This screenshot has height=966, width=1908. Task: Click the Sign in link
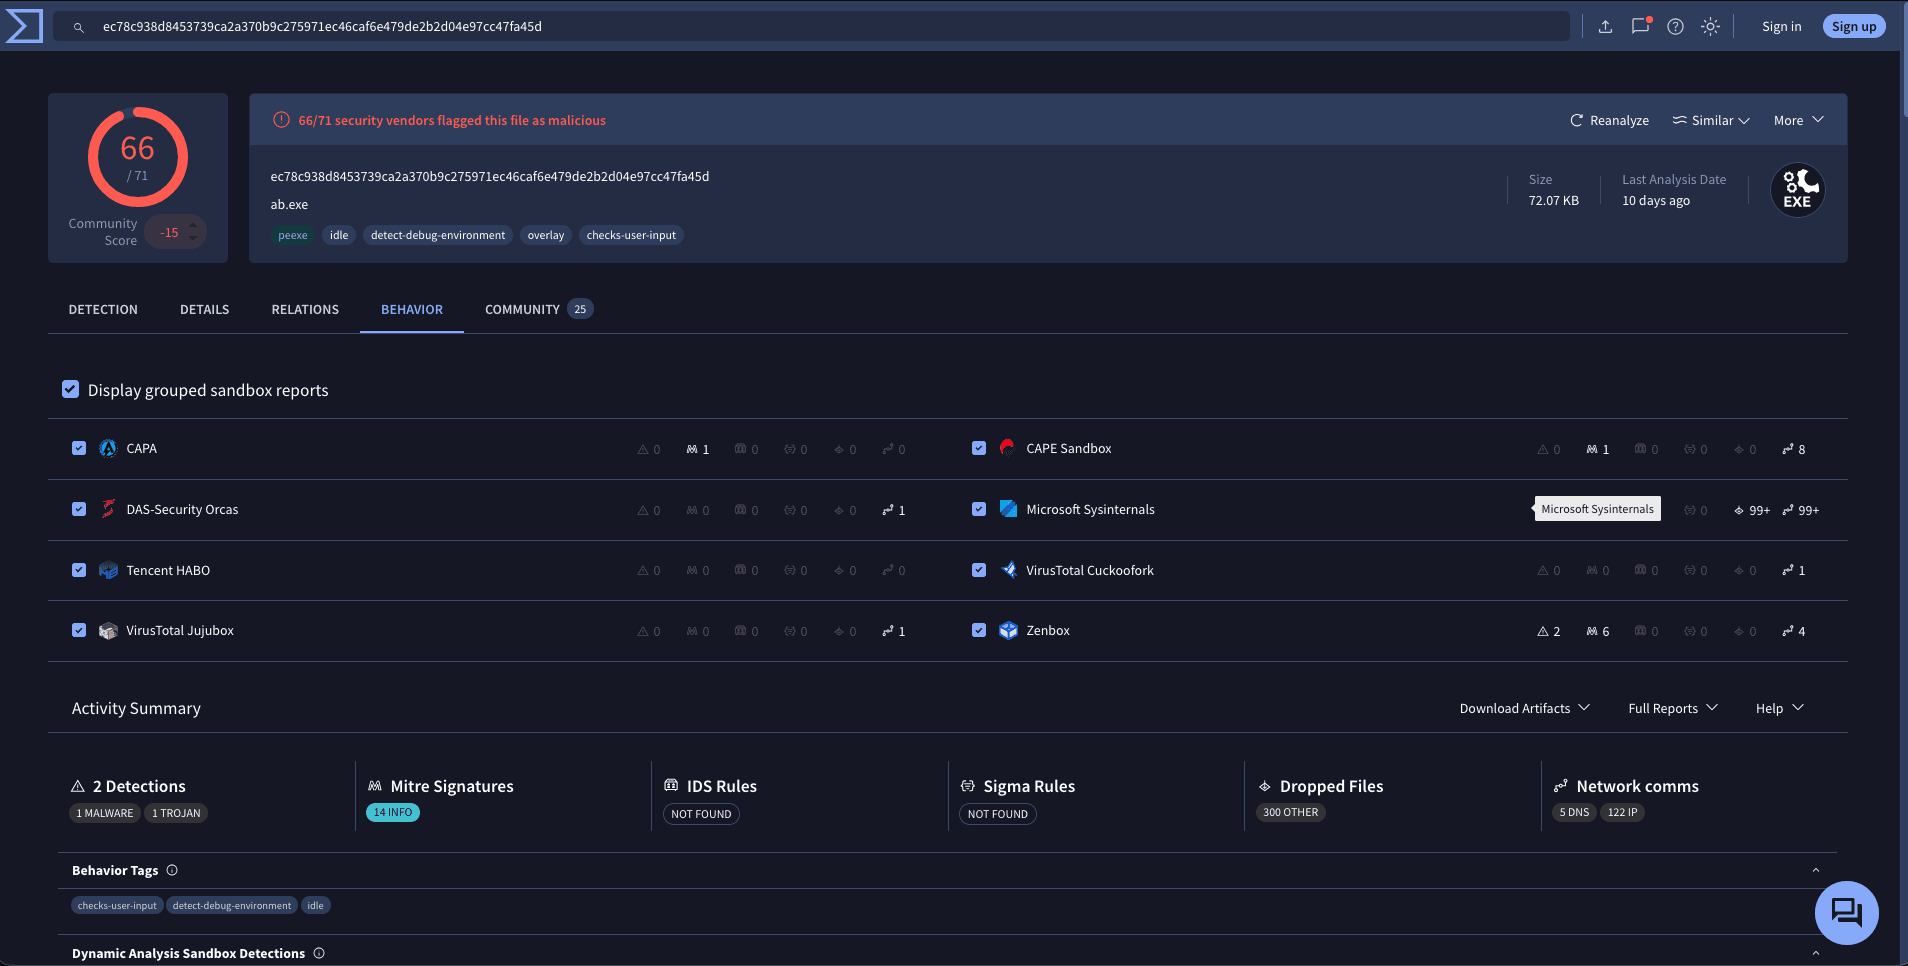coord(1781,27)
